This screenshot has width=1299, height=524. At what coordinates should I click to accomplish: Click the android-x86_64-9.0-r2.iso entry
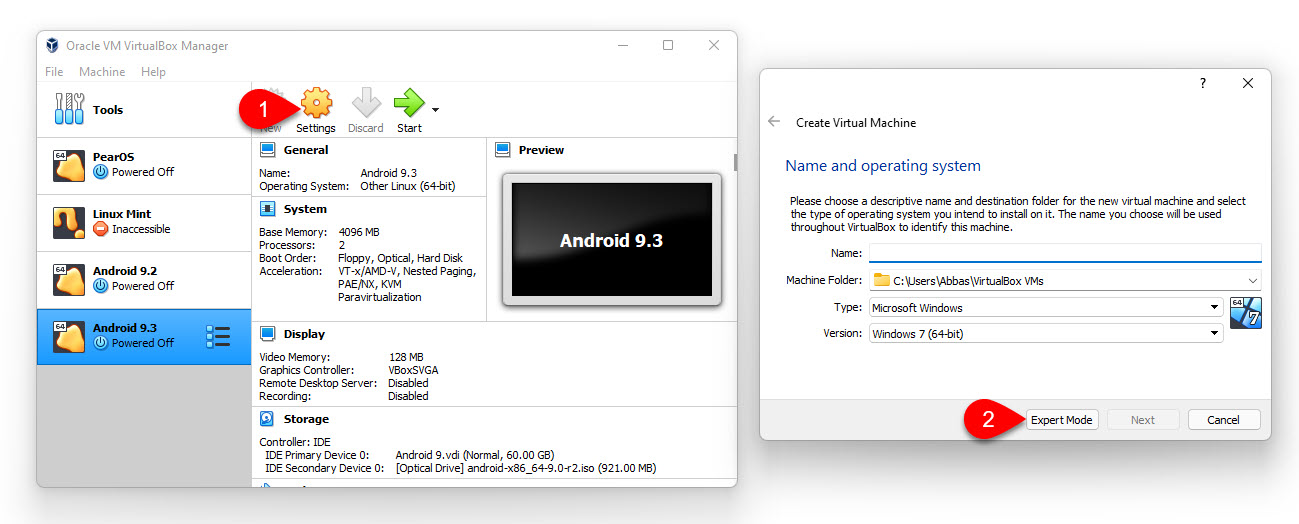(x=525, y=468)
